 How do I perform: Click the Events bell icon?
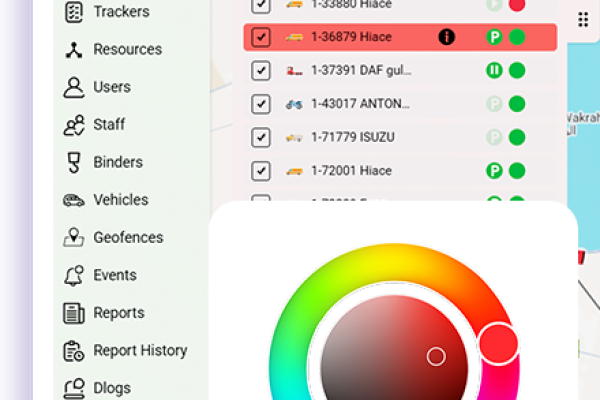pyautogui.click(x=73, y=275)
